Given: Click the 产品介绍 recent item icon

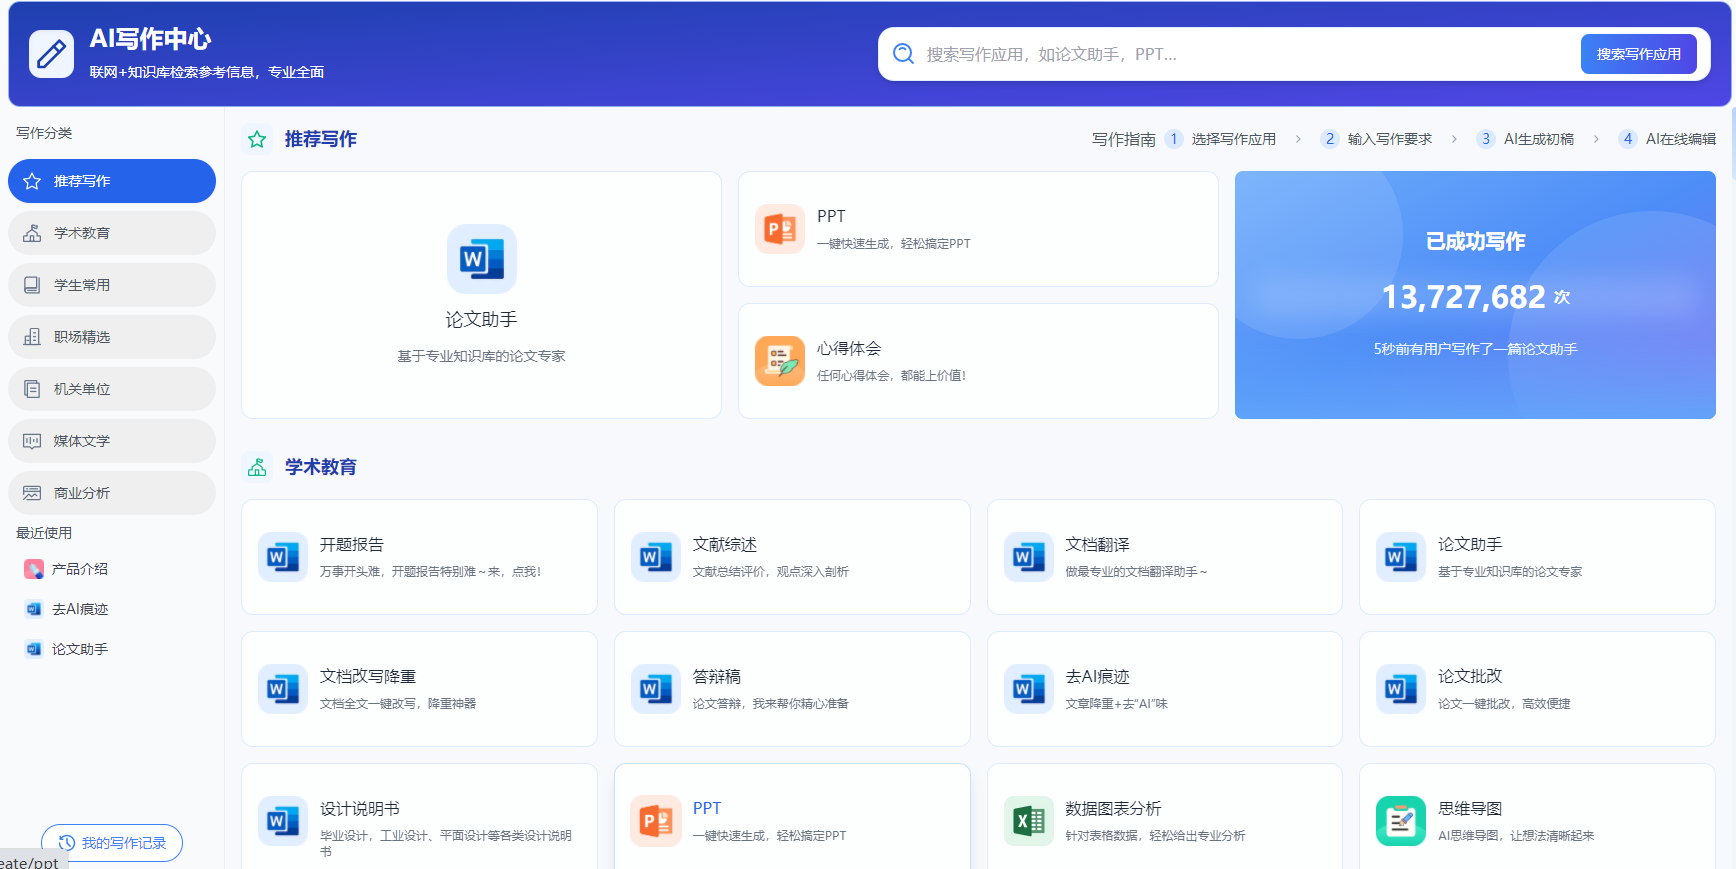Looking at the screenshot, I should click(x=34, y=569).
